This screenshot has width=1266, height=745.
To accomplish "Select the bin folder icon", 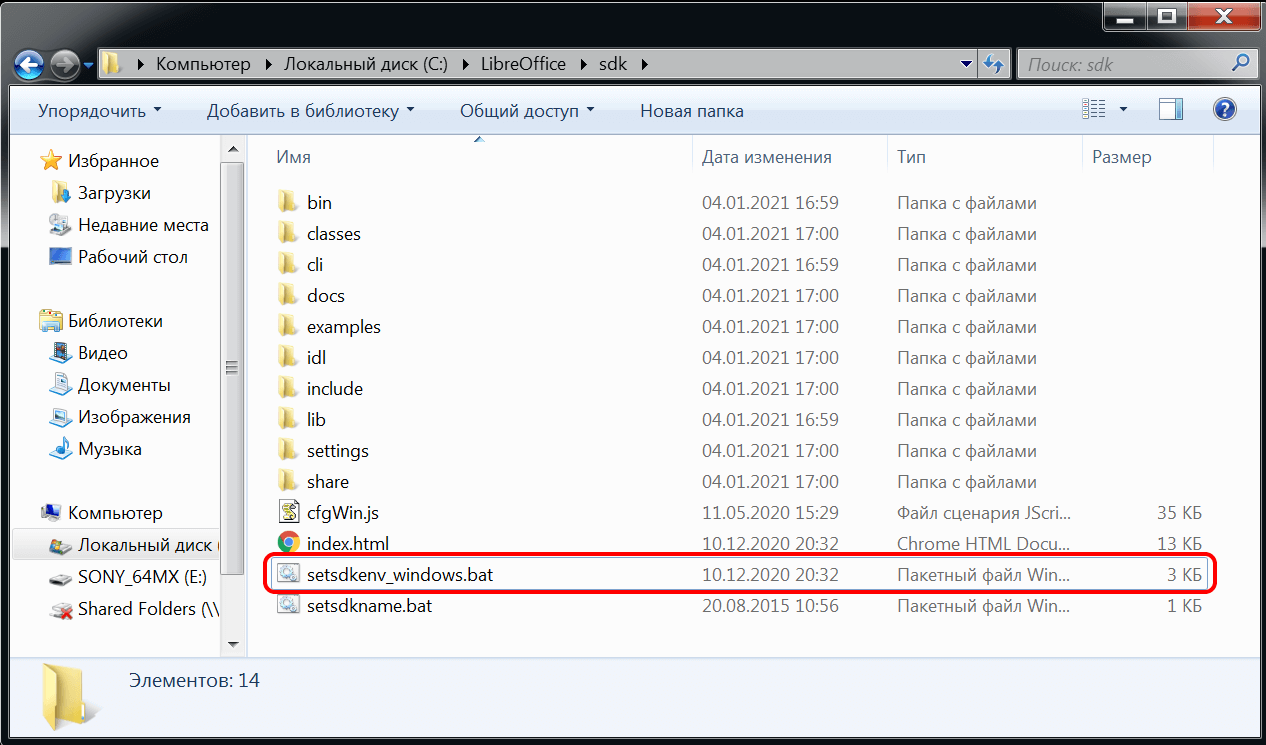I will [288, 202].
